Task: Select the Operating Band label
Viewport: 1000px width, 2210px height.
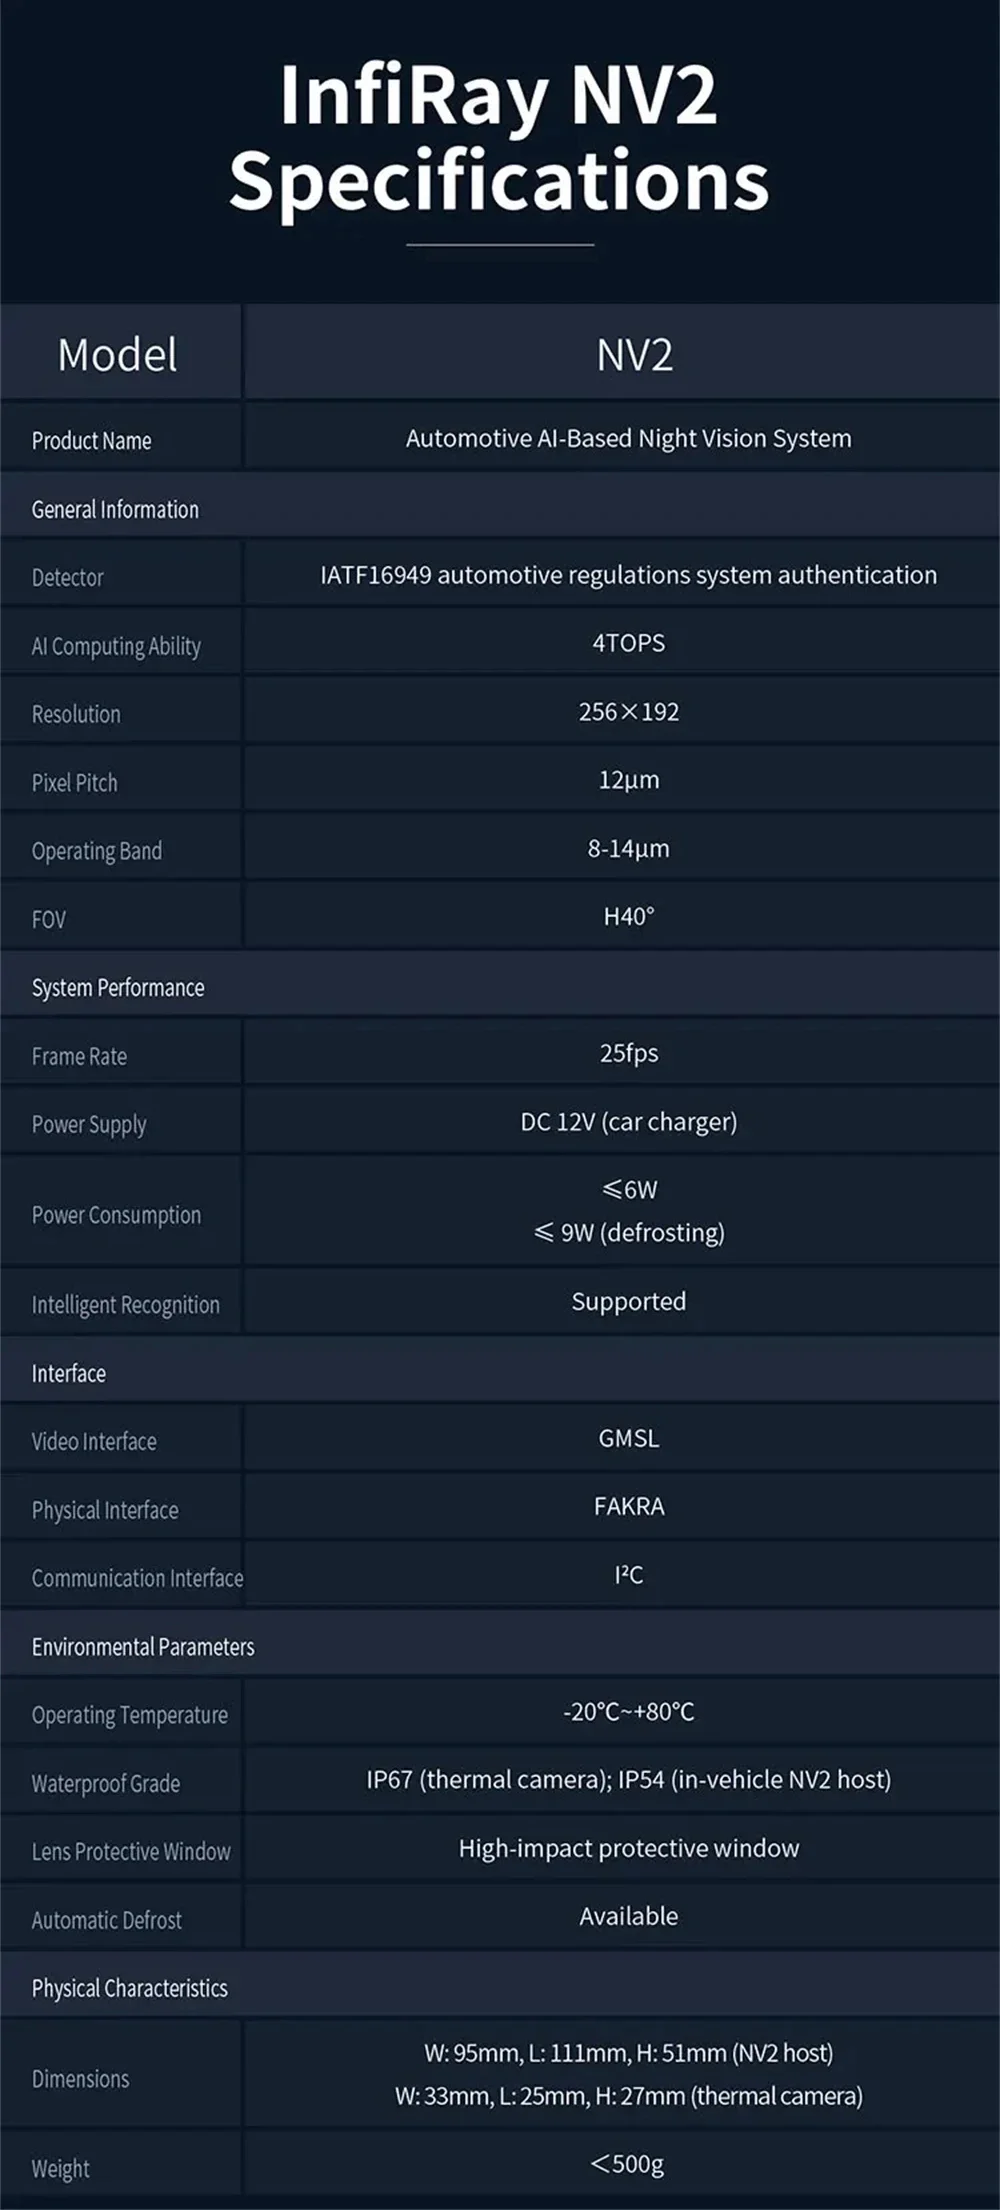Action: 97,851
